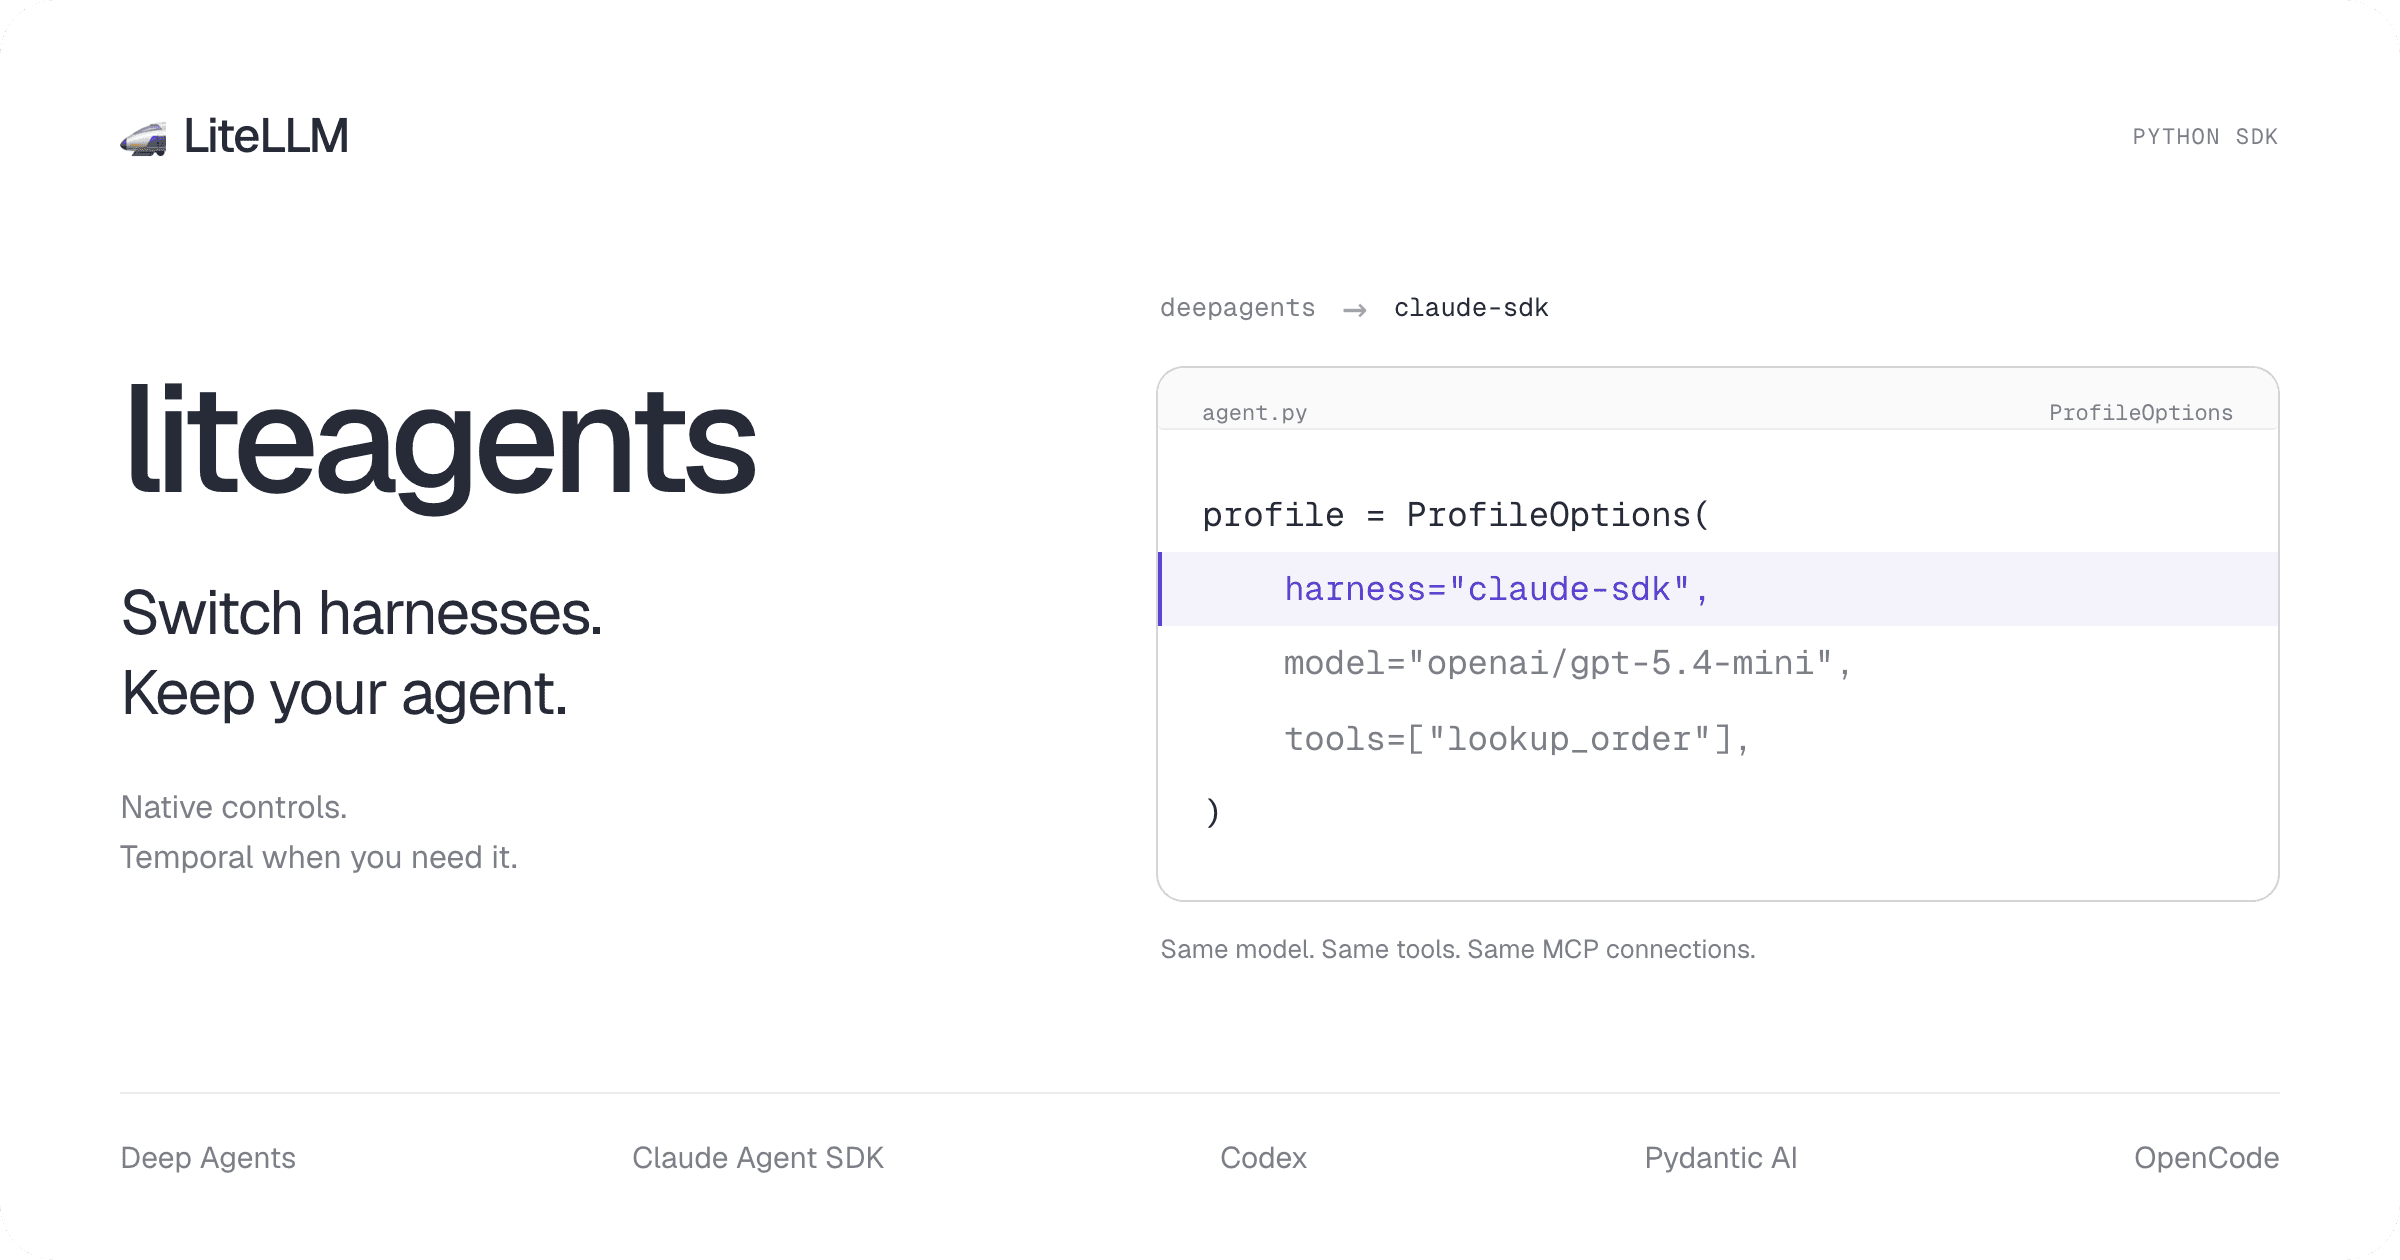Click the Deep Agents footer item
The height and width of the screenshot is (1260, 2400).
208,1158
